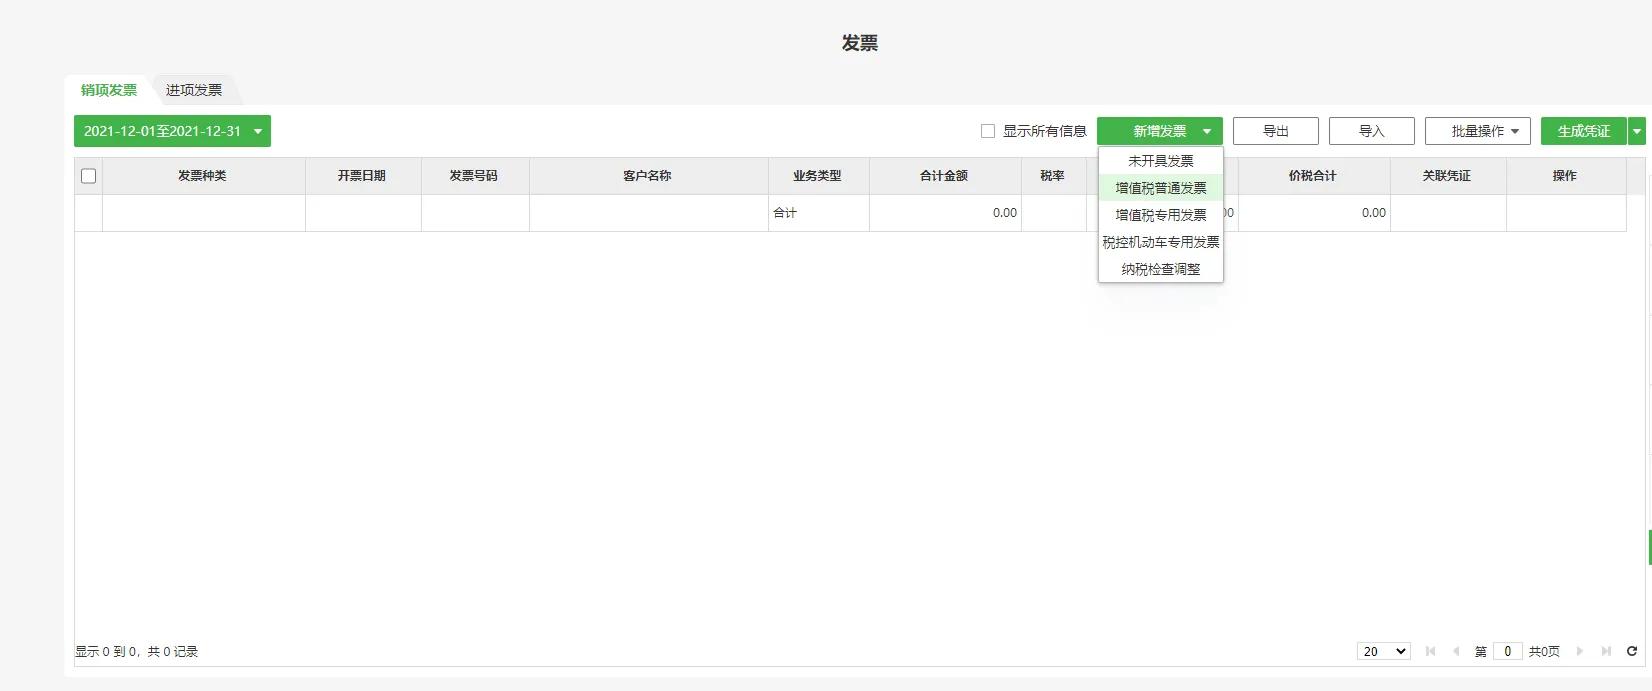Go to the next page icon
The height and width of the screenshot is (691, 1652).
click(1580, 651)
